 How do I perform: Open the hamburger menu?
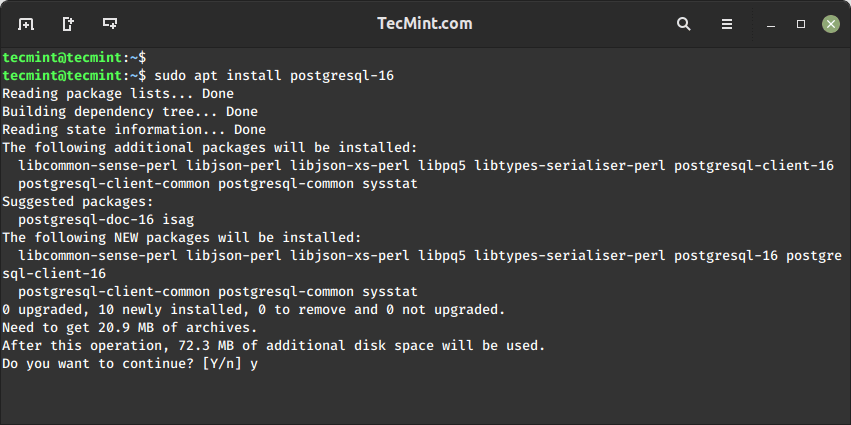pos(727,23)
